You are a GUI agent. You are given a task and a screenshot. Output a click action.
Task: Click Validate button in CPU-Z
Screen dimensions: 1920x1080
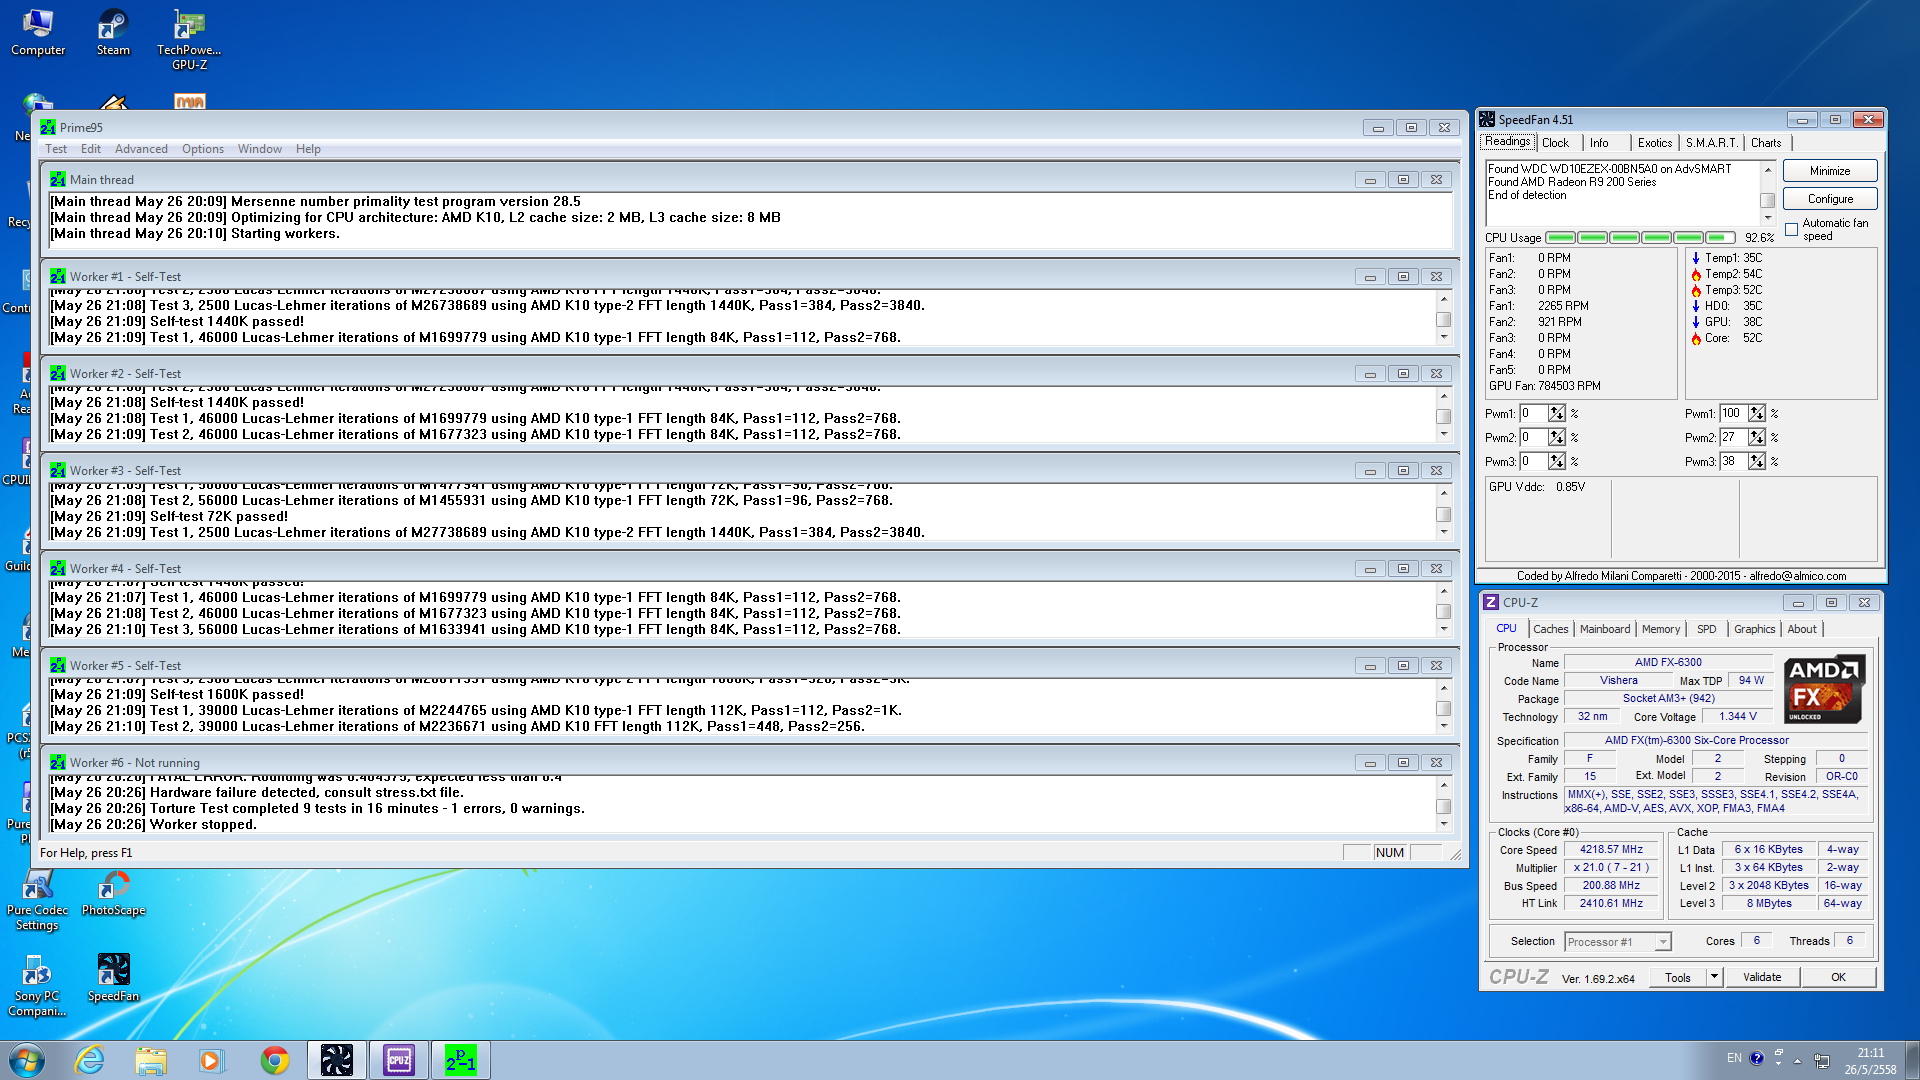(x=1761, y=977)
